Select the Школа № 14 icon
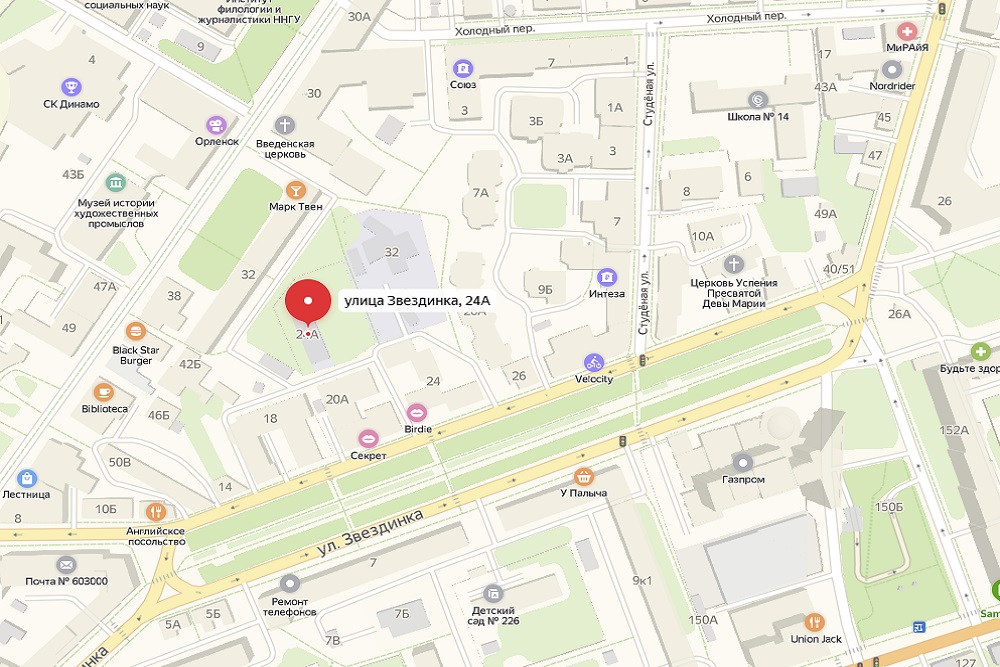The width and height of the screenshot is (1000, 667). (758, 100)
